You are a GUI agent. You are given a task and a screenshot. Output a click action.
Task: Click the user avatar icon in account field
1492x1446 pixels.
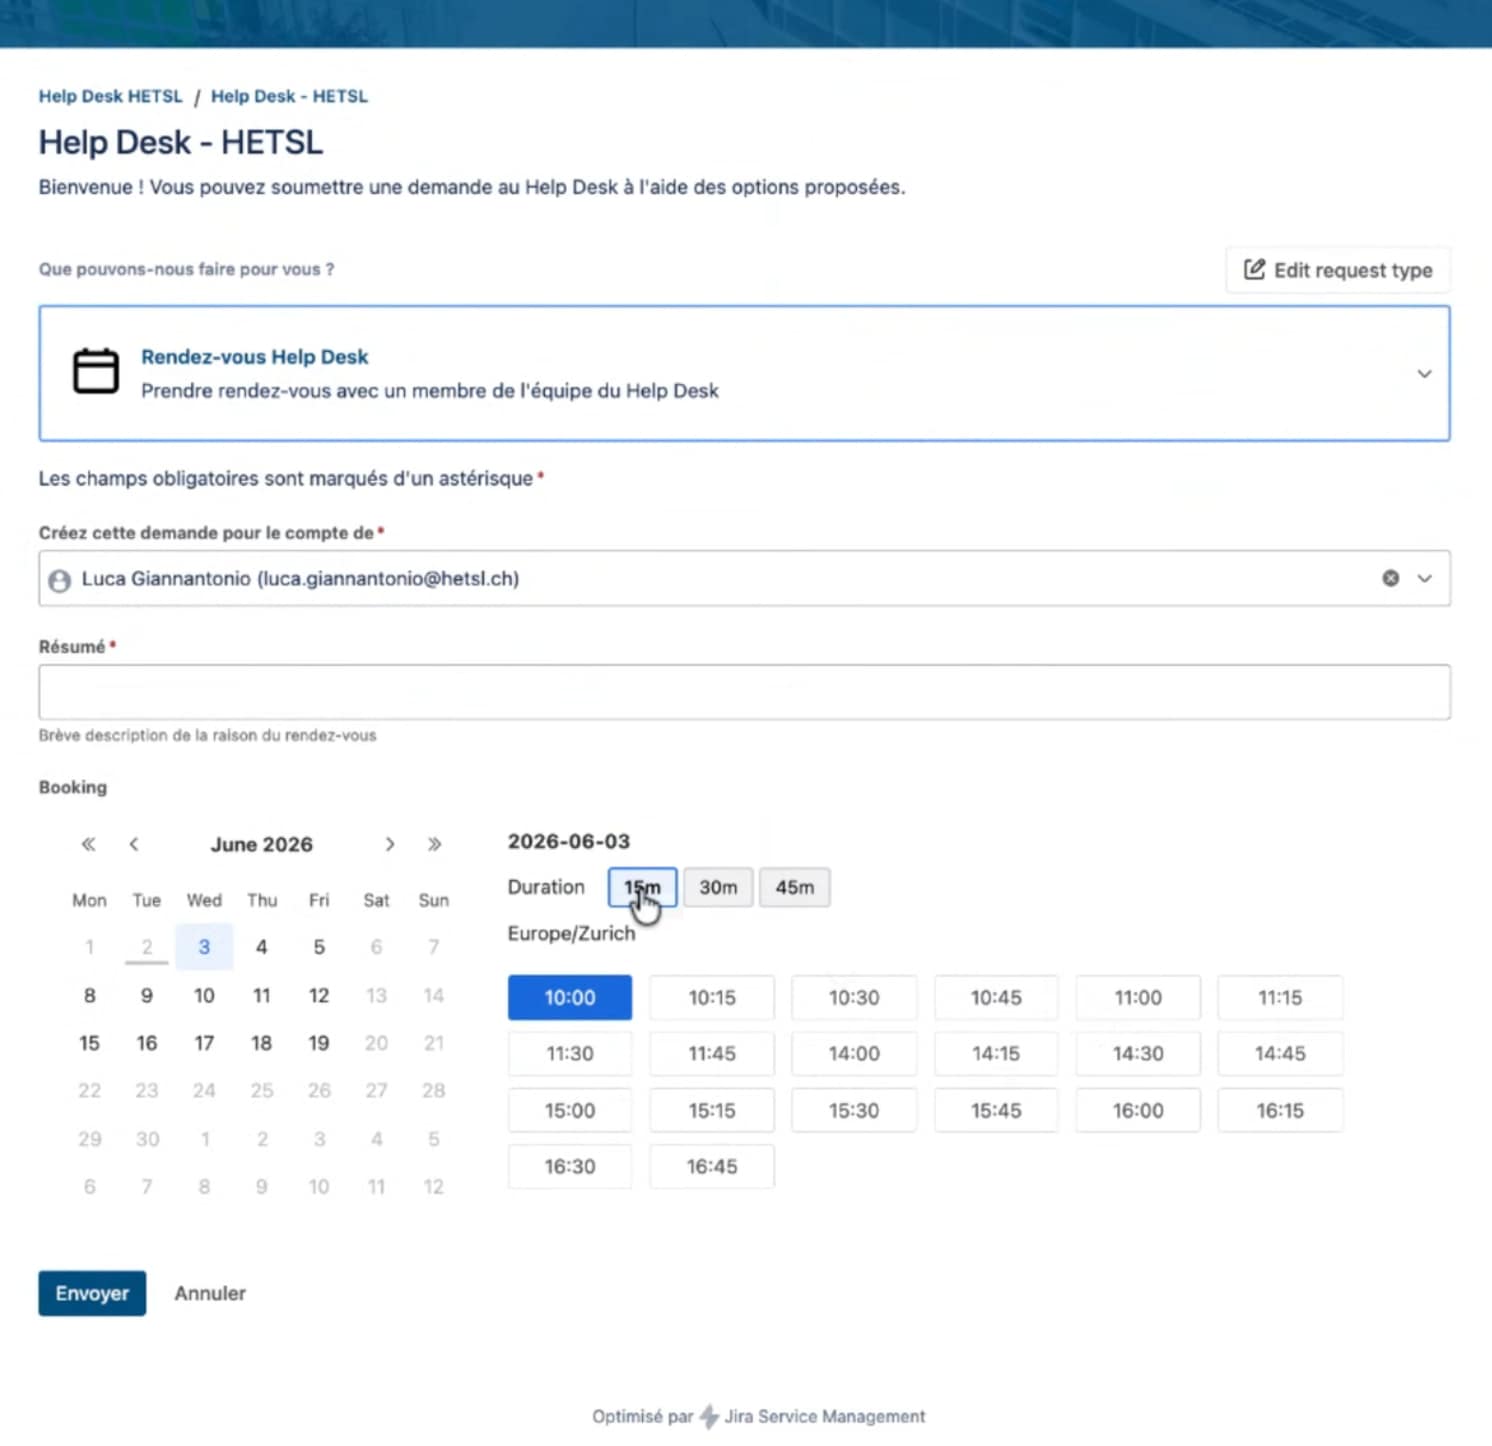pos(60,580)
